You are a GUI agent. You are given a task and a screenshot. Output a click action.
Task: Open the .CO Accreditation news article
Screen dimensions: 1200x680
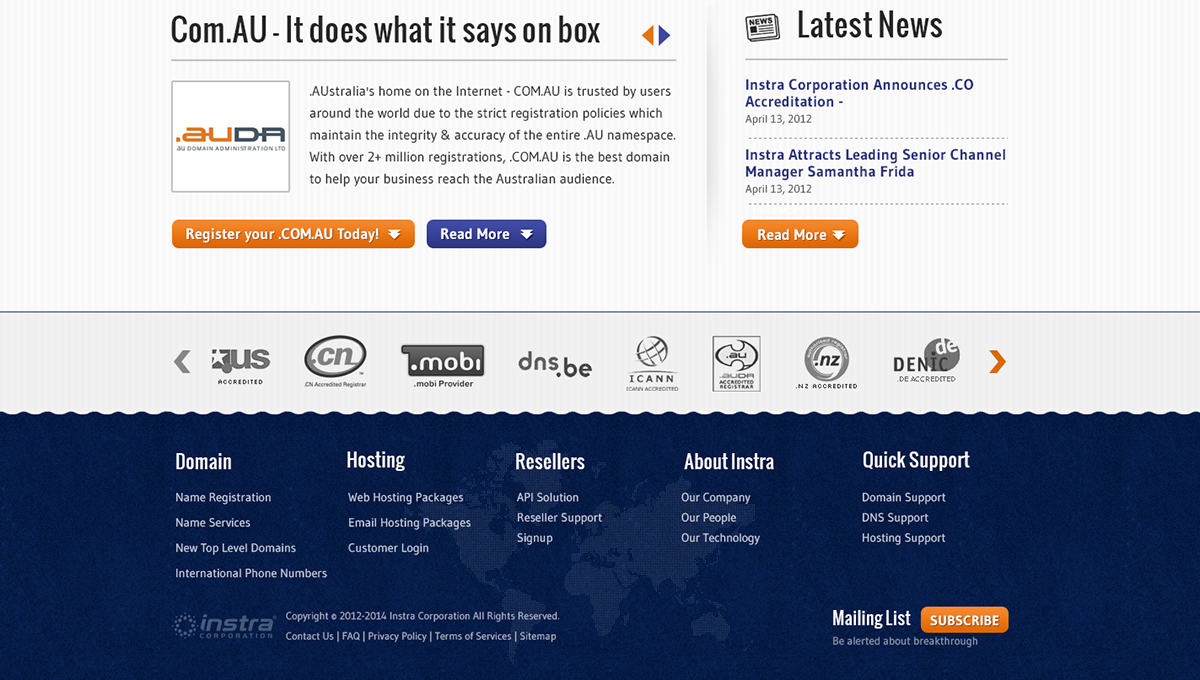pyautogui.click(x=859, y=93)
